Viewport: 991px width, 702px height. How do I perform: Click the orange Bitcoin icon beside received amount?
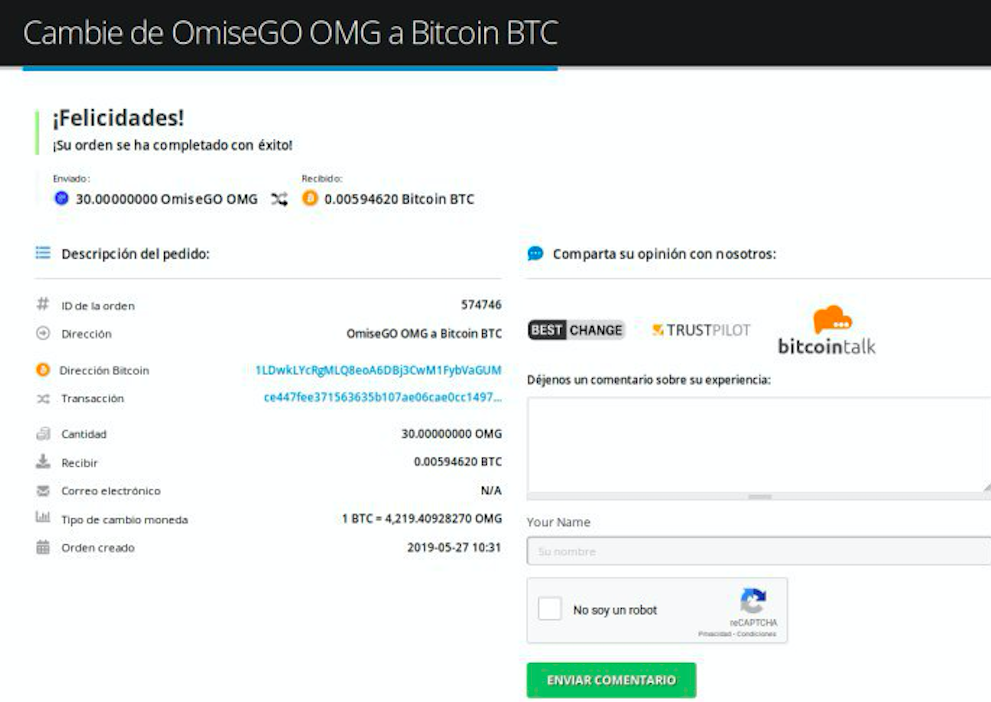click(310, 198)
